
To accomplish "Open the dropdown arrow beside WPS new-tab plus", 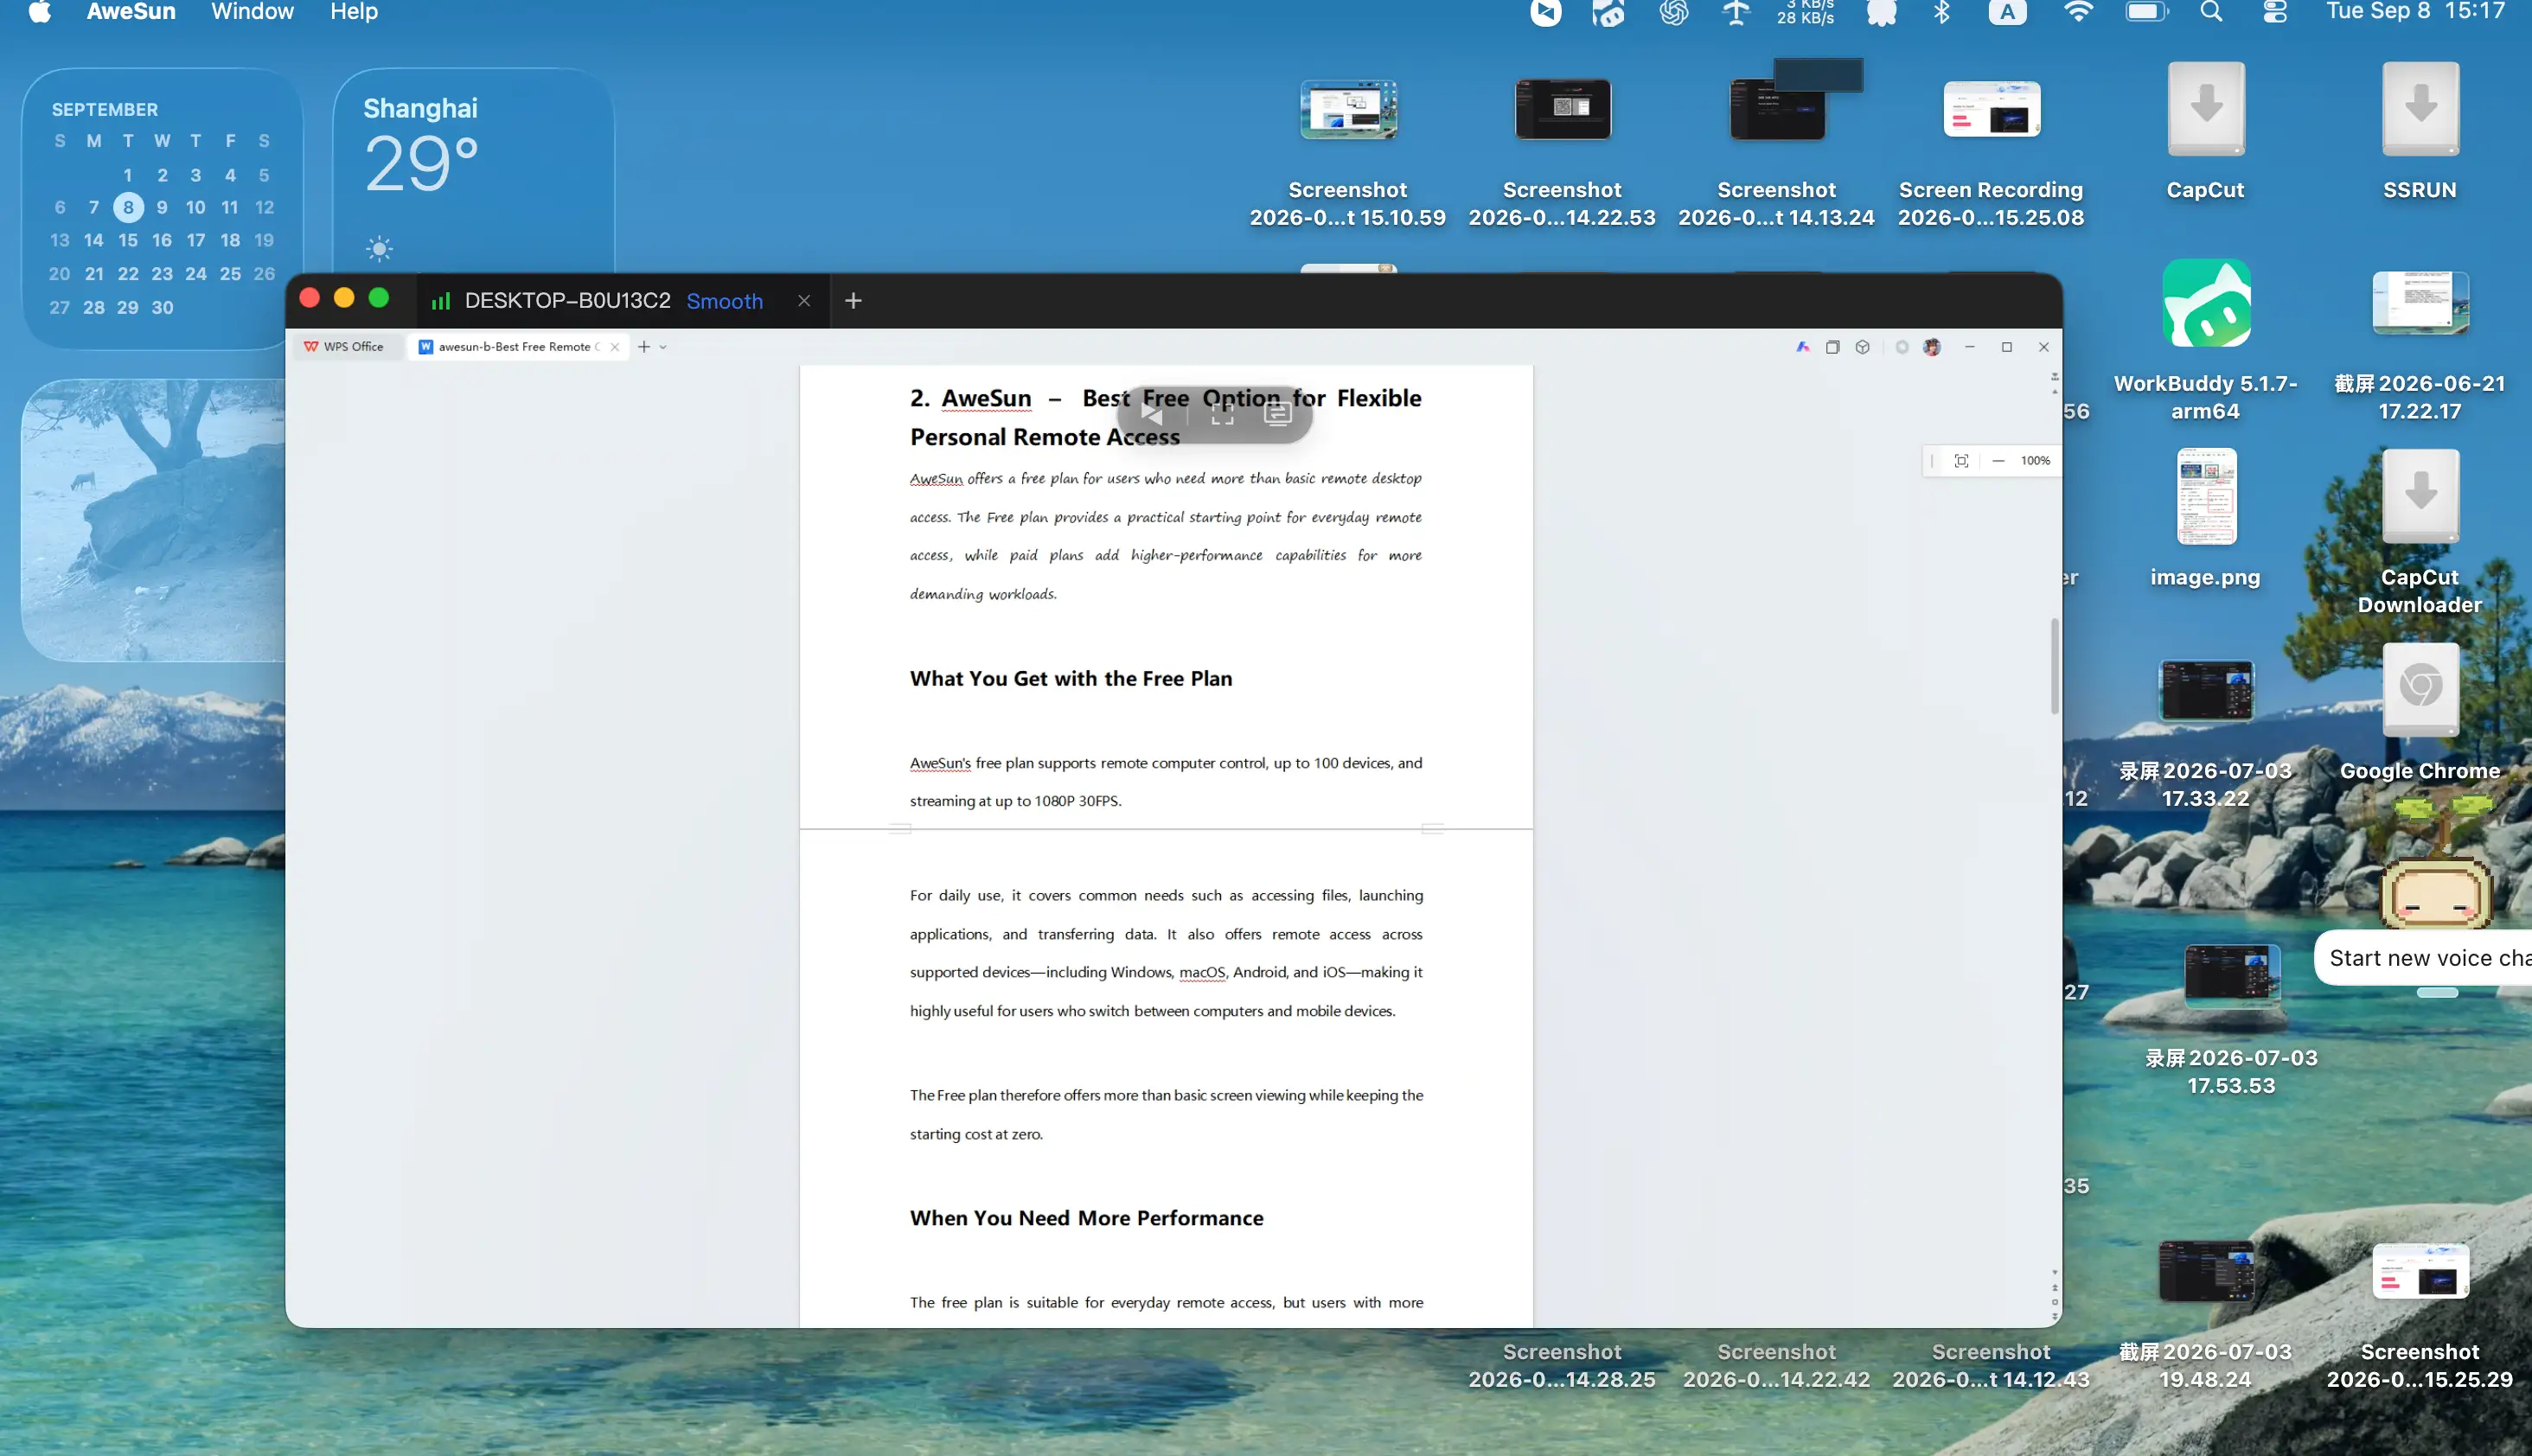I will (x=663, y=347).
